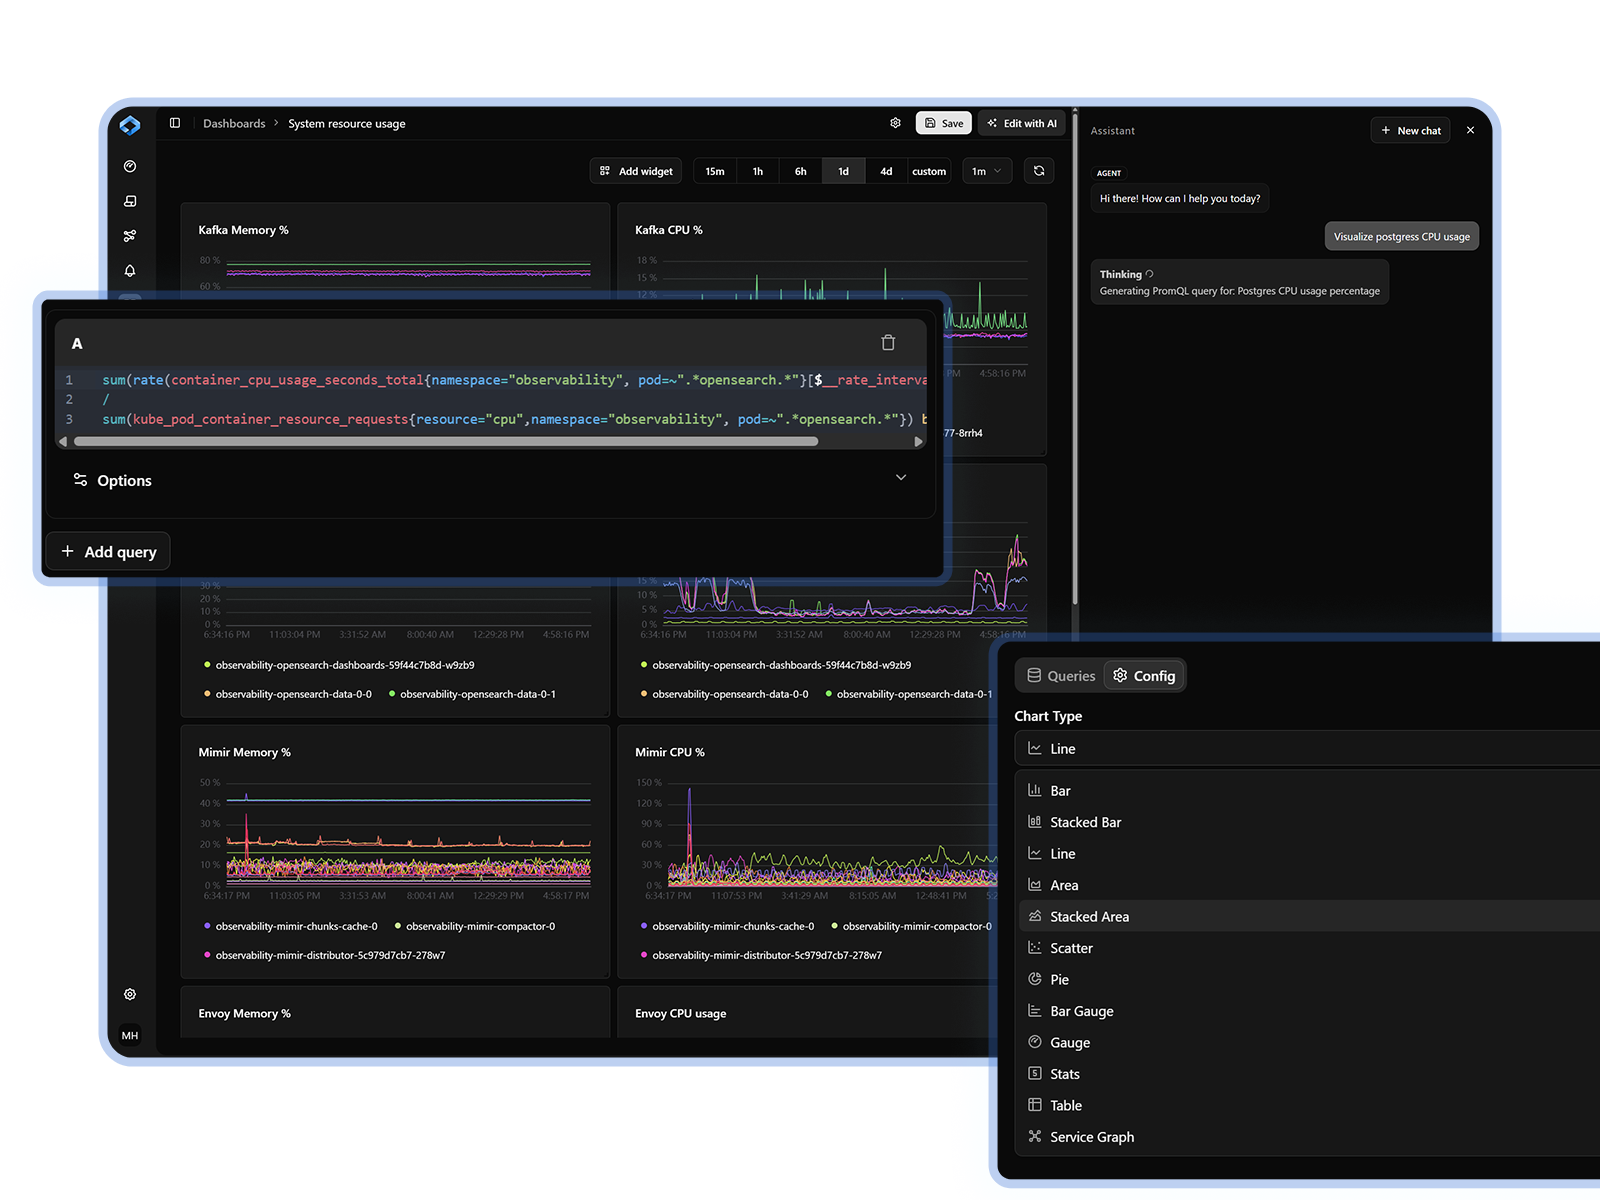The height and width of the screenshot is (1200, 1600).
Task: Save the dashboard
Action: click(943, 122)
